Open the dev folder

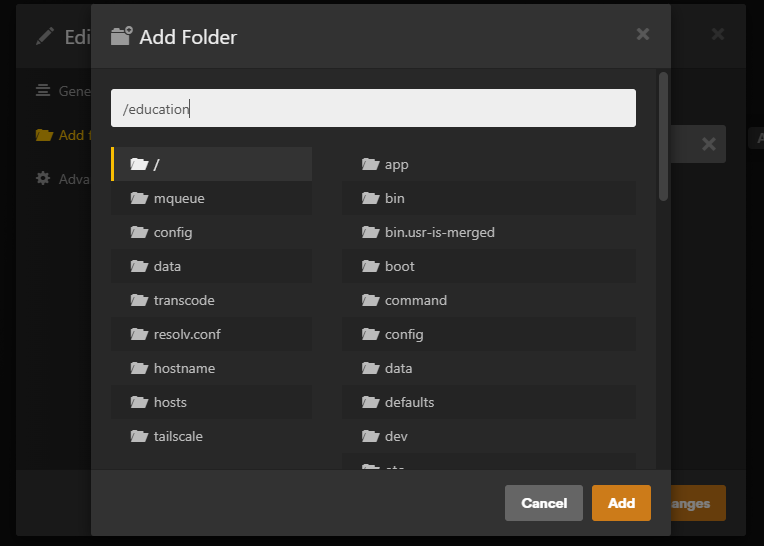point(489,436)
